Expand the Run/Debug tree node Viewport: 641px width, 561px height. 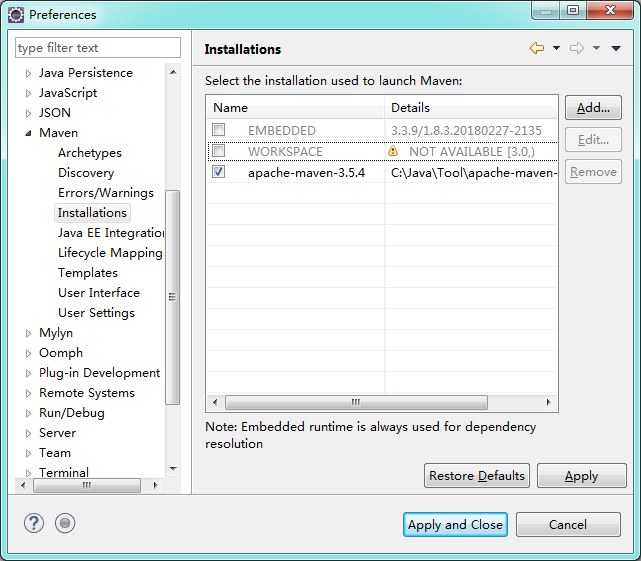28,413
